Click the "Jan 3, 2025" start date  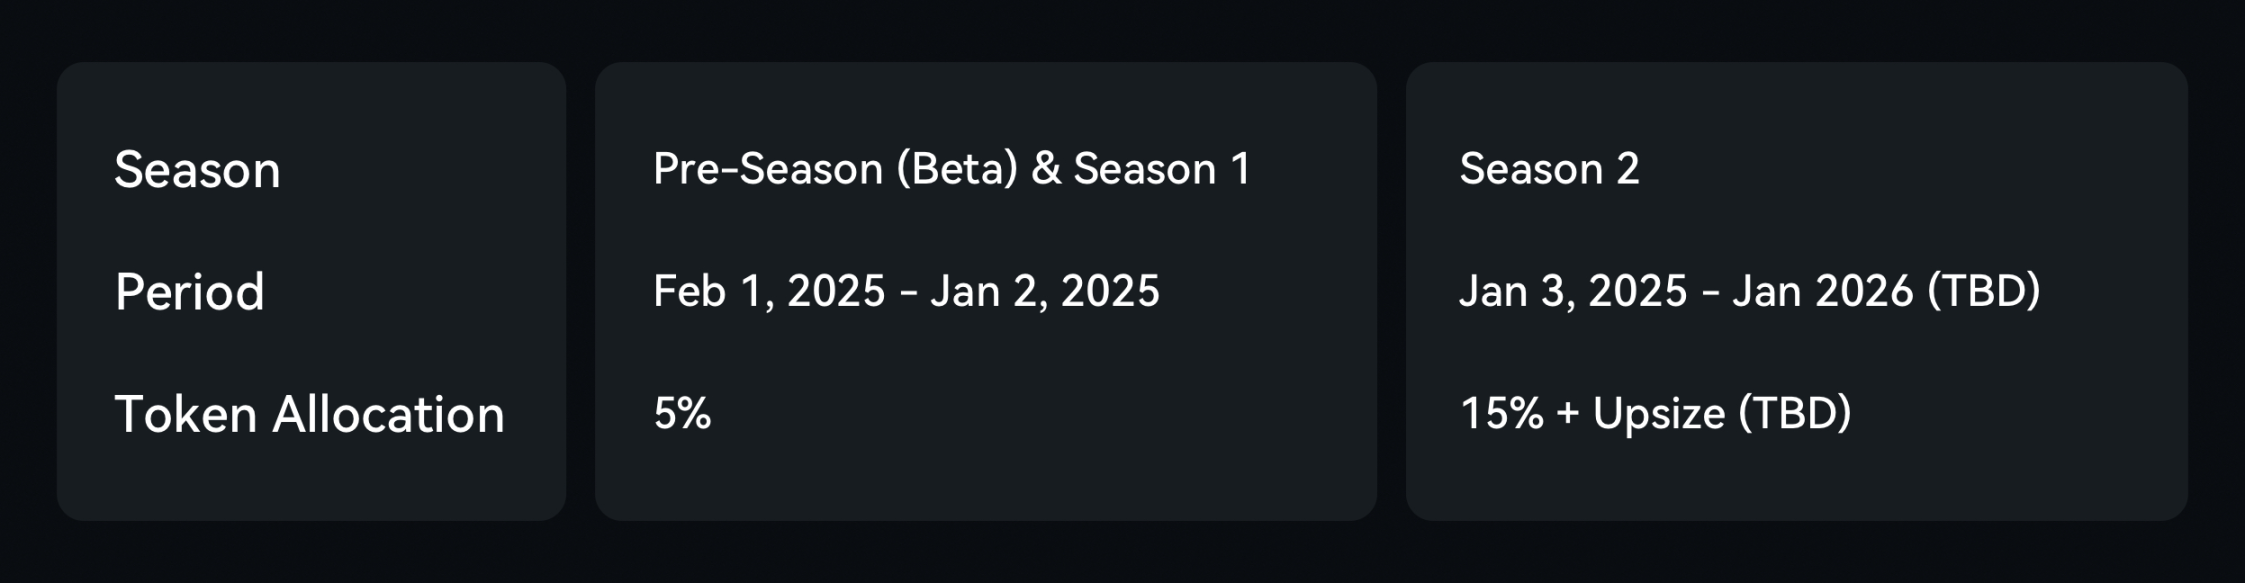click(x=1572, y=292)
